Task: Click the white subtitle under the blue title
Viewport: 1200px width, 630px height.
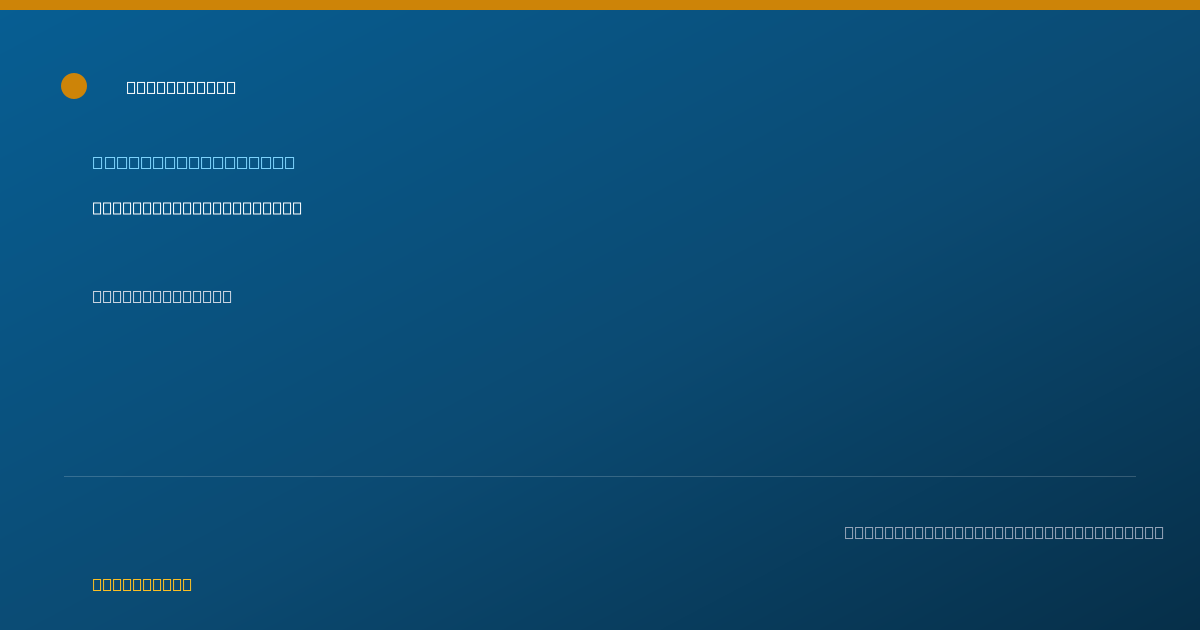Action: click(x=197, y=208)
